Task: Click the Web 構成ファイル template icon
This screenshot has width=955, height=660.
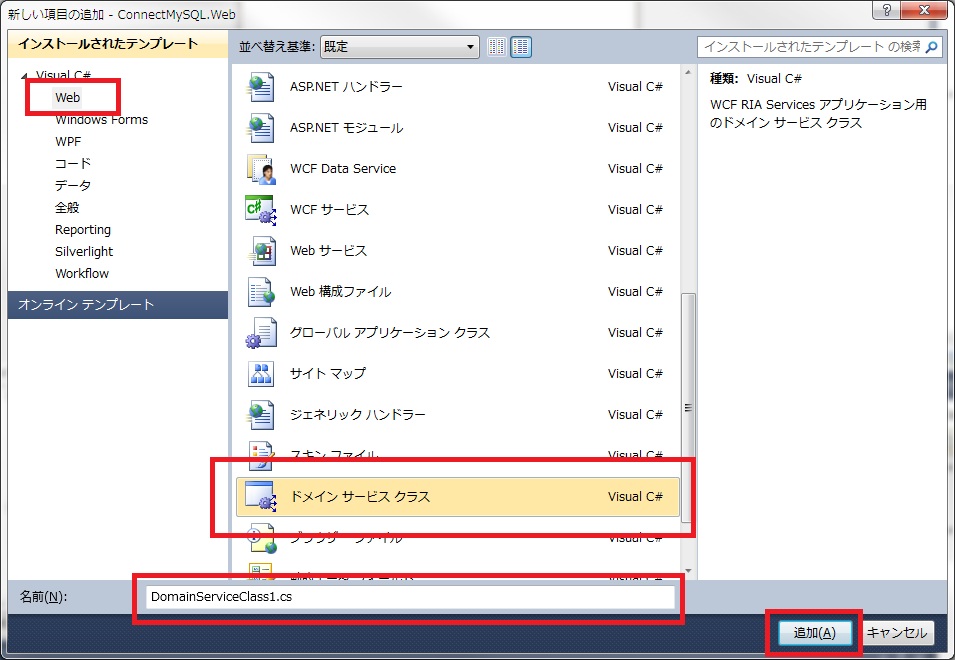Action: pos(261,292)
